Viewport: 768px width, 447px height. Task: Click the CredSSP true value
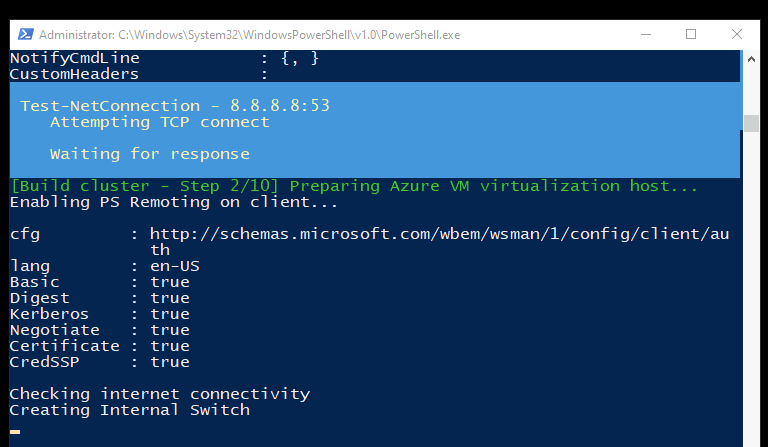click(x=170, y=362)
